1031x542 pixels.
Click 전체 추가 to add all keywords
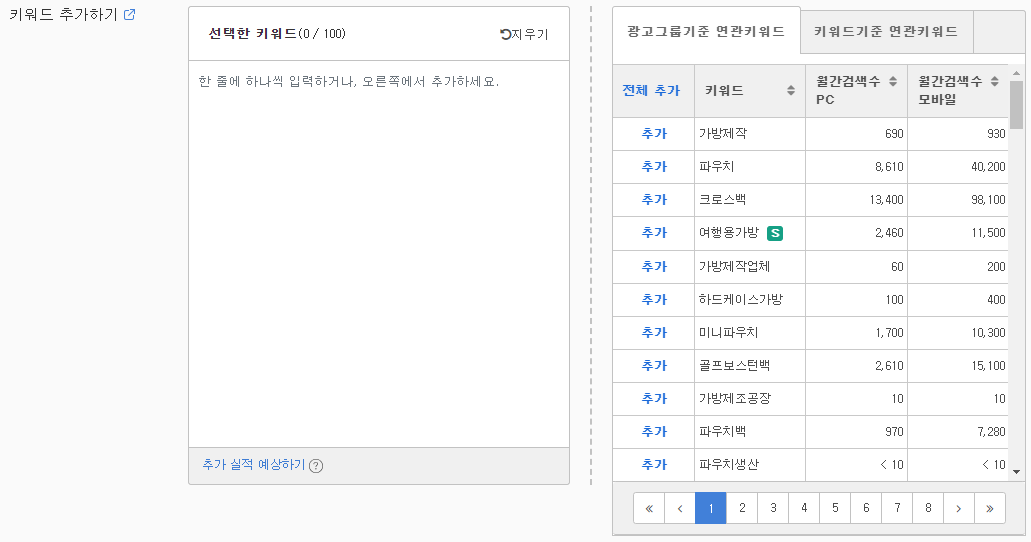click(651, 91)
